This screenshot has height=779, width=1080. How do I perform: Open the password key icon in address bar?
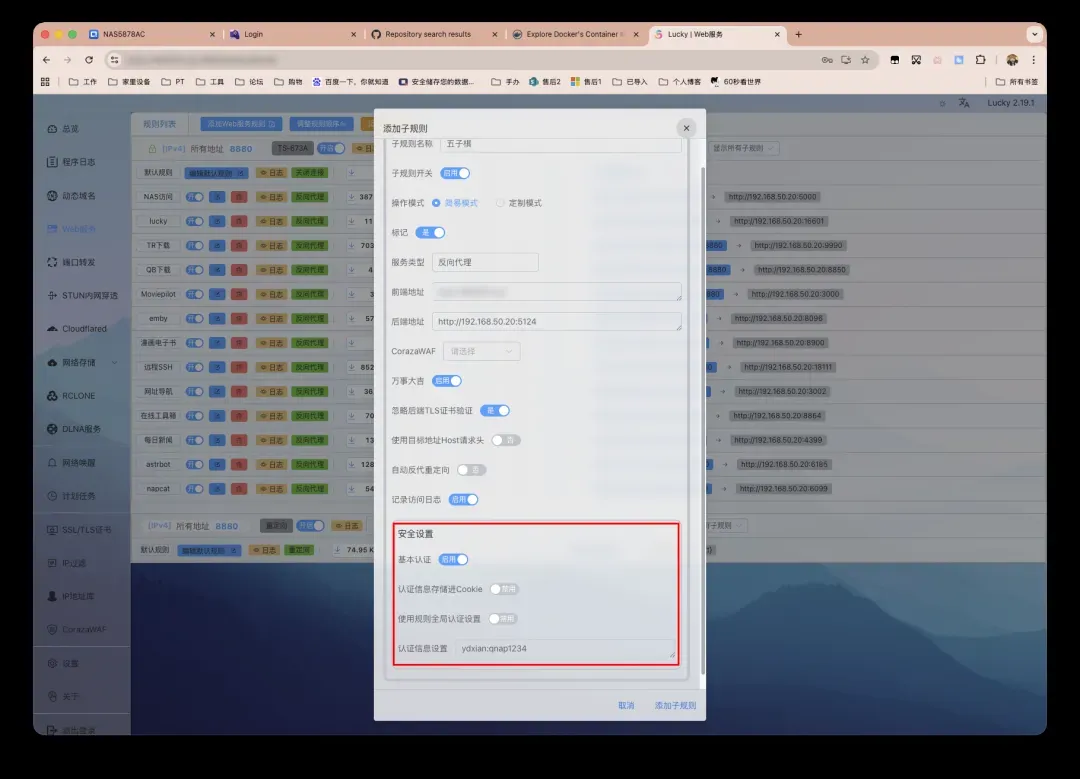[827, 60]
